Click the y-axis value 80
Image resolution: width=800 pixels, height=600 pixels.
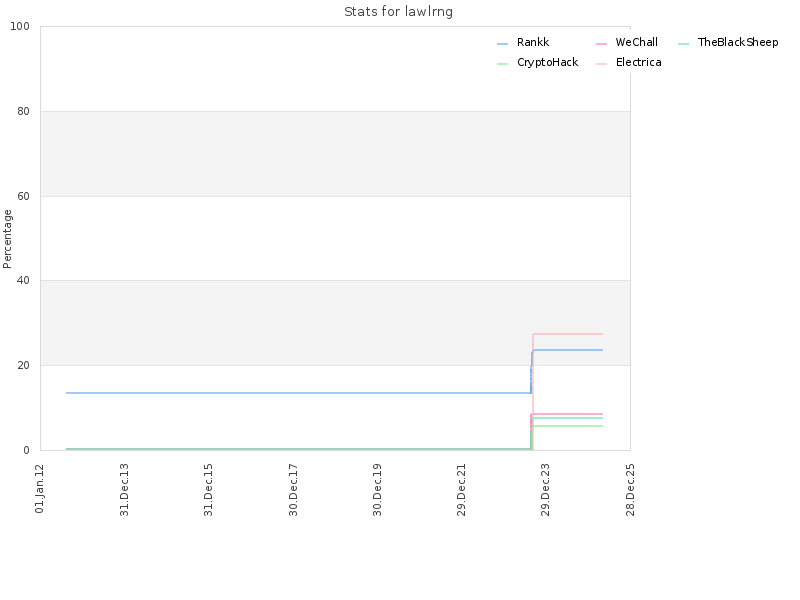coord(23,111)
